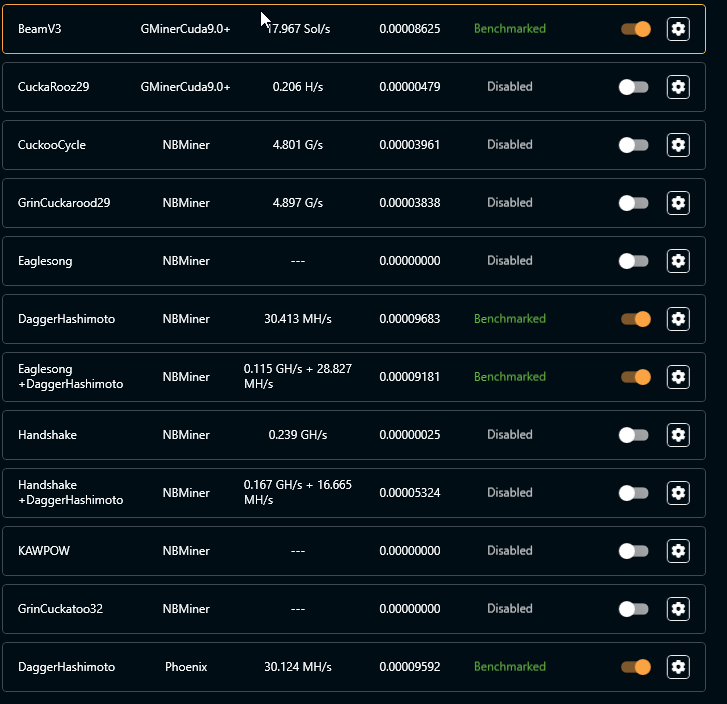This screenshot has height=704, width=727.
Task: Select the CuckooCycle algorithm name
Action: pyautogui.click(x=51, y=145)
